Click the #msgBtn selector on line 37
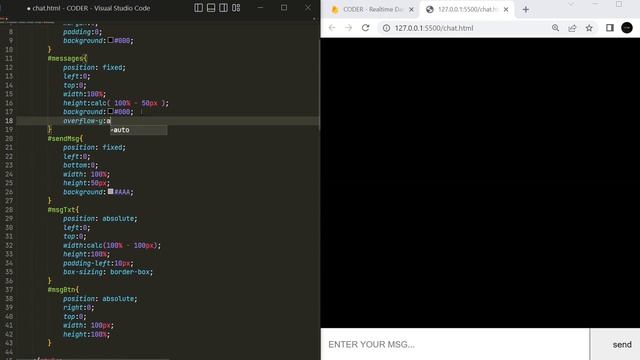This screenshot has width=640, height=360. pos(63,290)
